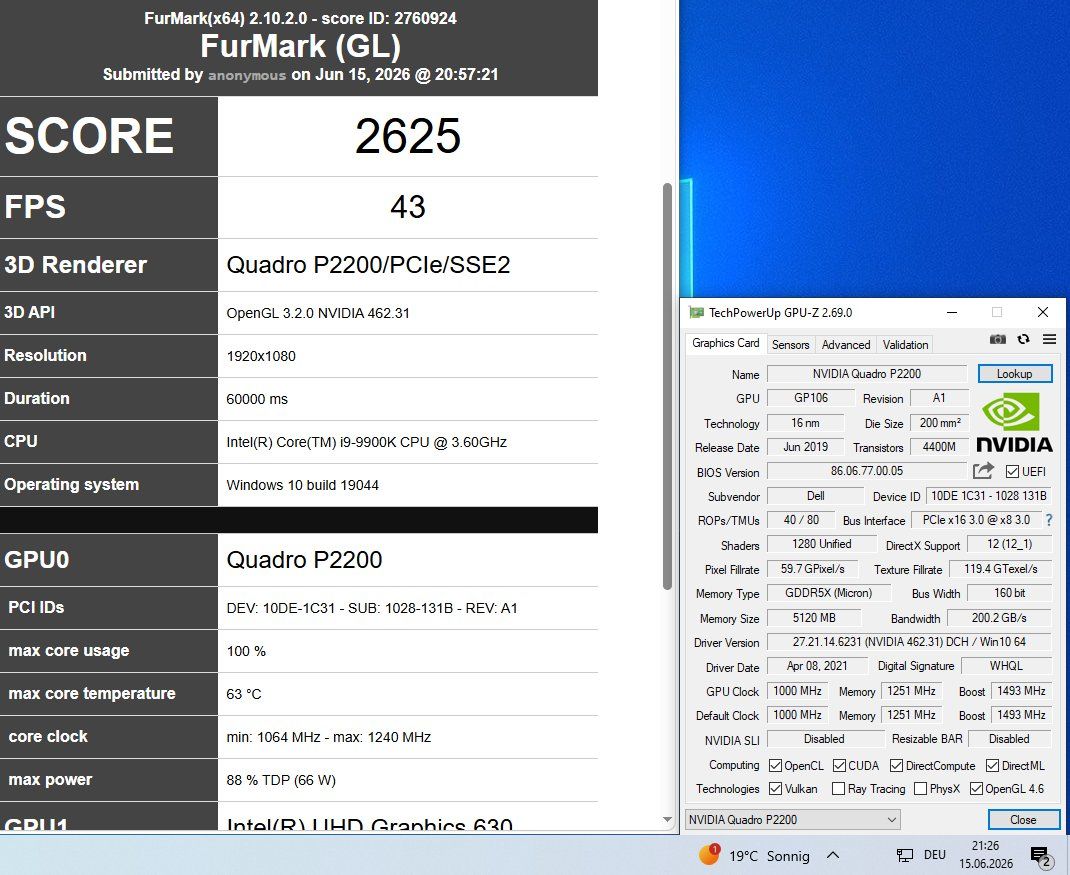Click the FPS value 43
Screen dimensions: 1070x875
[x=408, y=207]
